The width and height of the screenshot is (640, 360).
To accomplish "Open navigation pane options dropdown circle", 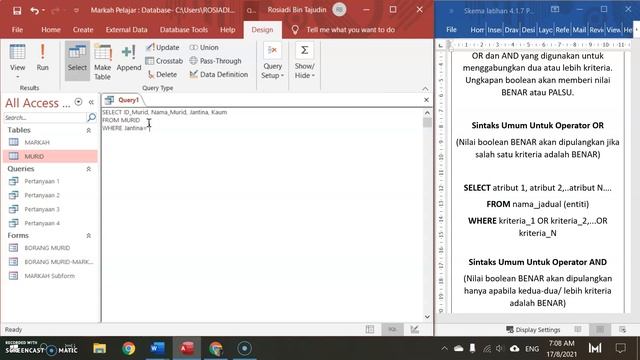I will (x=78, y=102).
